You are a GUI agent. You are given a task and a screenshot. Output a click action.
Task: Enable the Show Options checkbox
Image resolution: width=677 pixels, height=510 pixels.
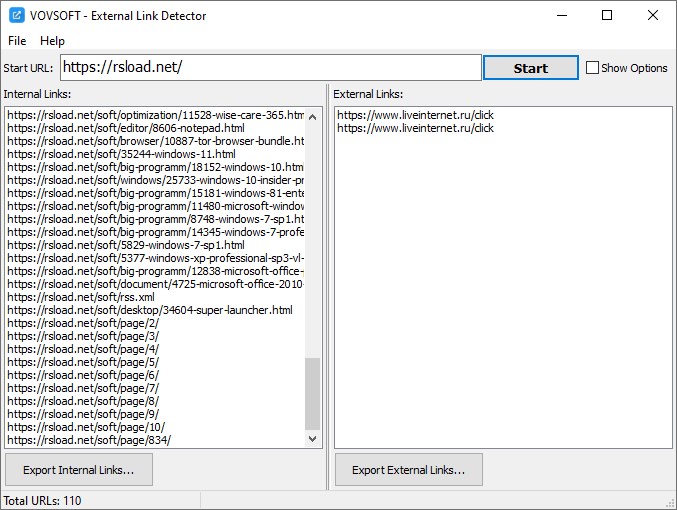pos(592,68)
